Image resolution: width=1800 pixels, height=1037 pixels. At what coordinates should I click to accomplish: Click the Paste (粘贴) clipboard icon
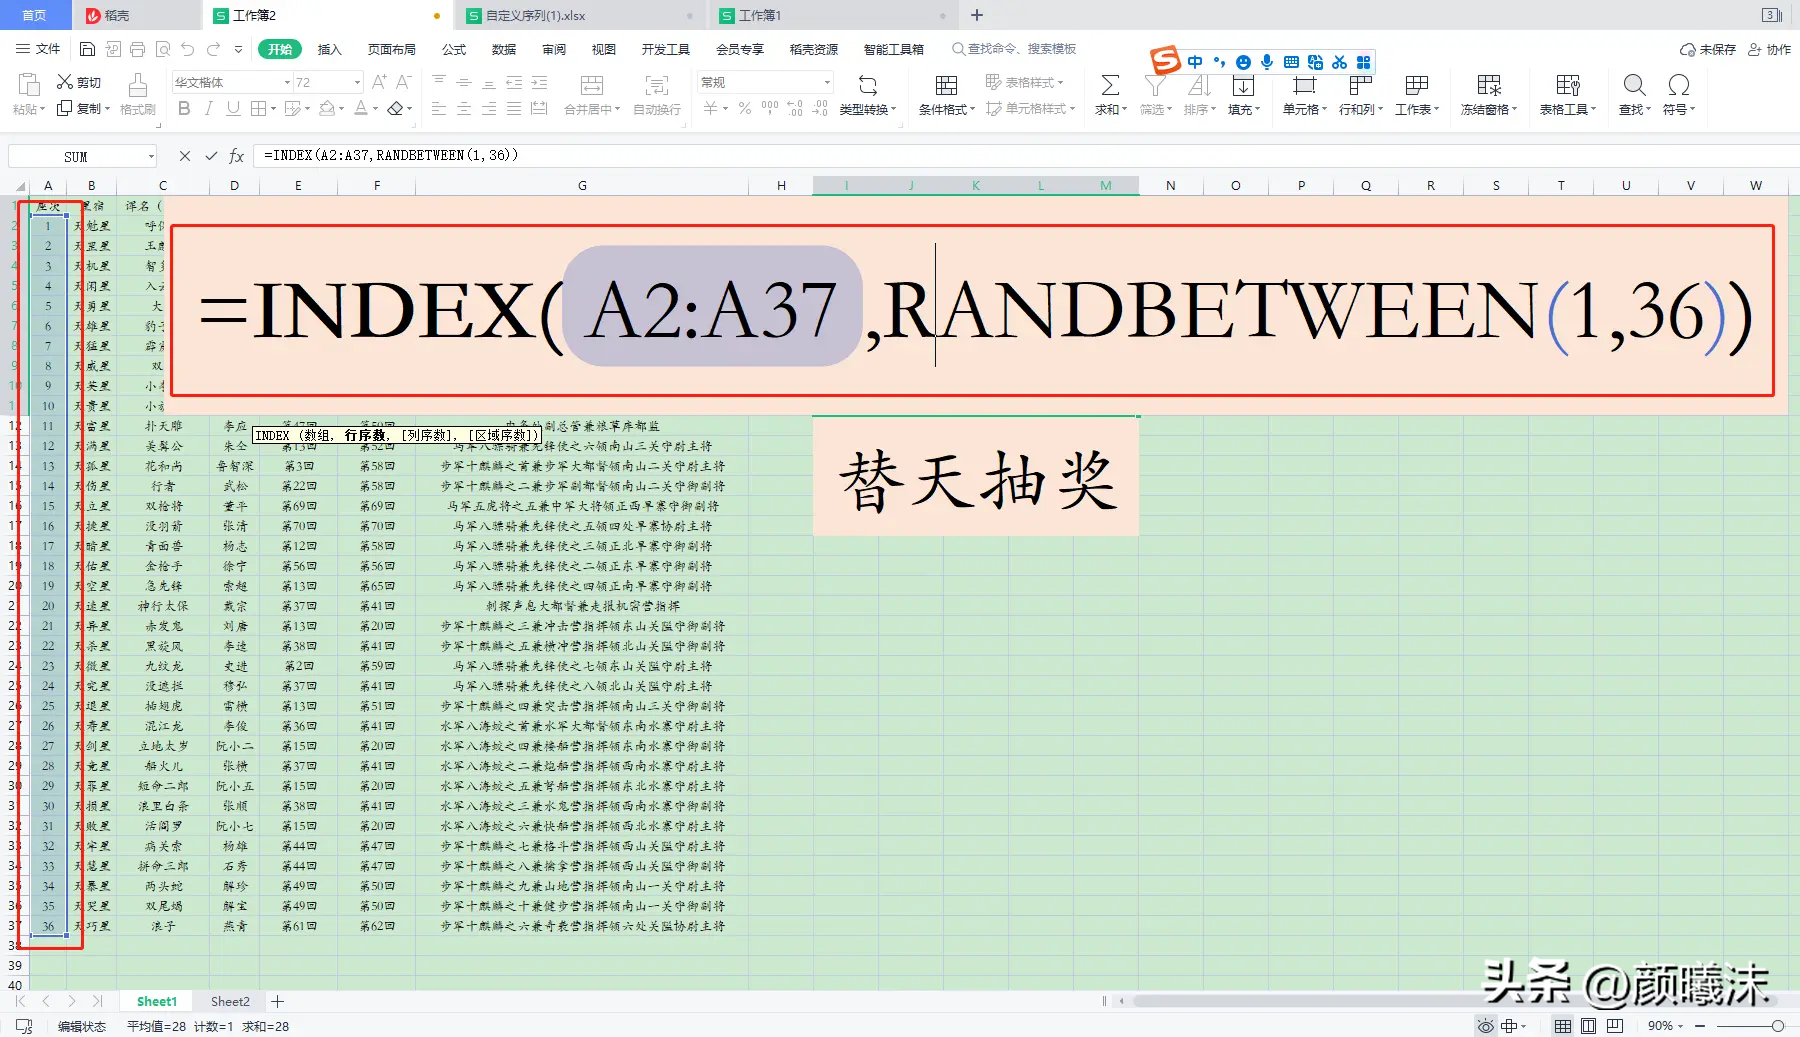point(29,84)
